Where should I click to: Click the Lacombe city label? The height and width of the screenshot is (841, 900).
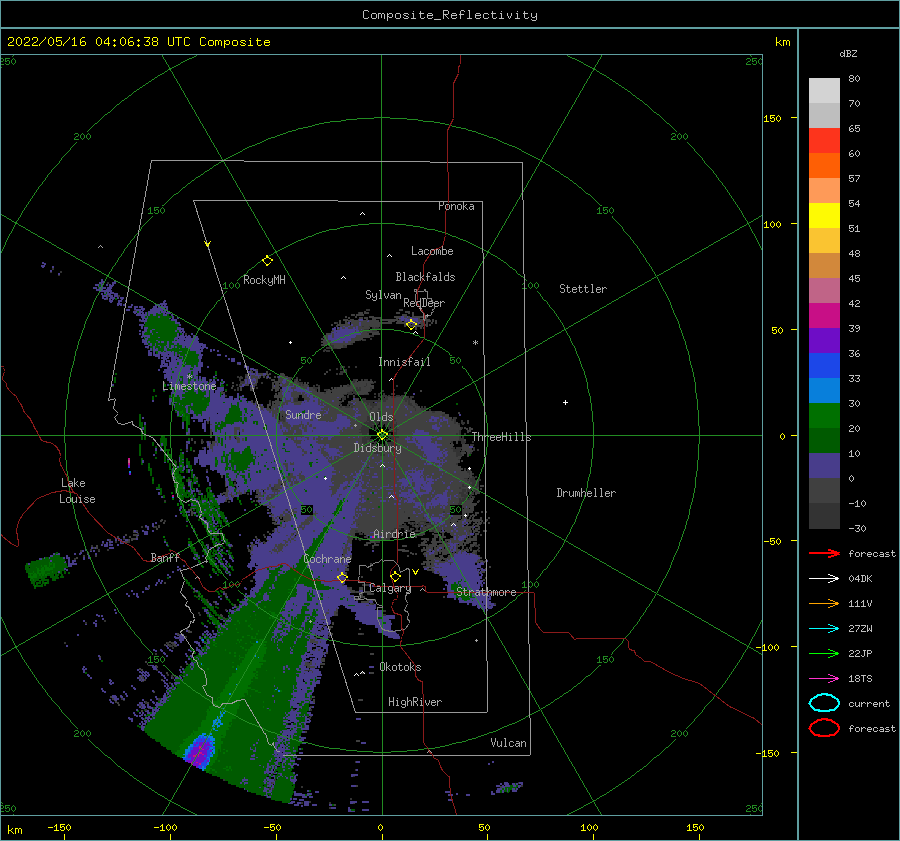pos(432,251)
